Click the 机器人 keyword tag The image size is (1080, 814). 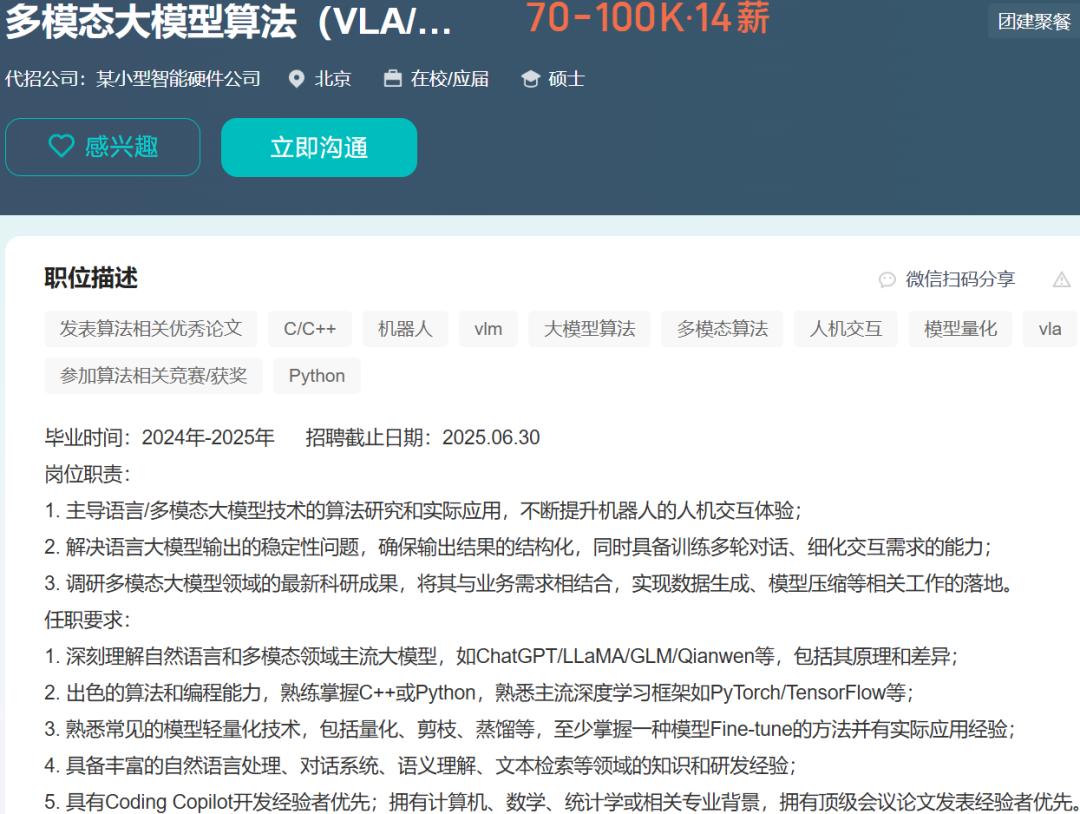coord(405,329)
